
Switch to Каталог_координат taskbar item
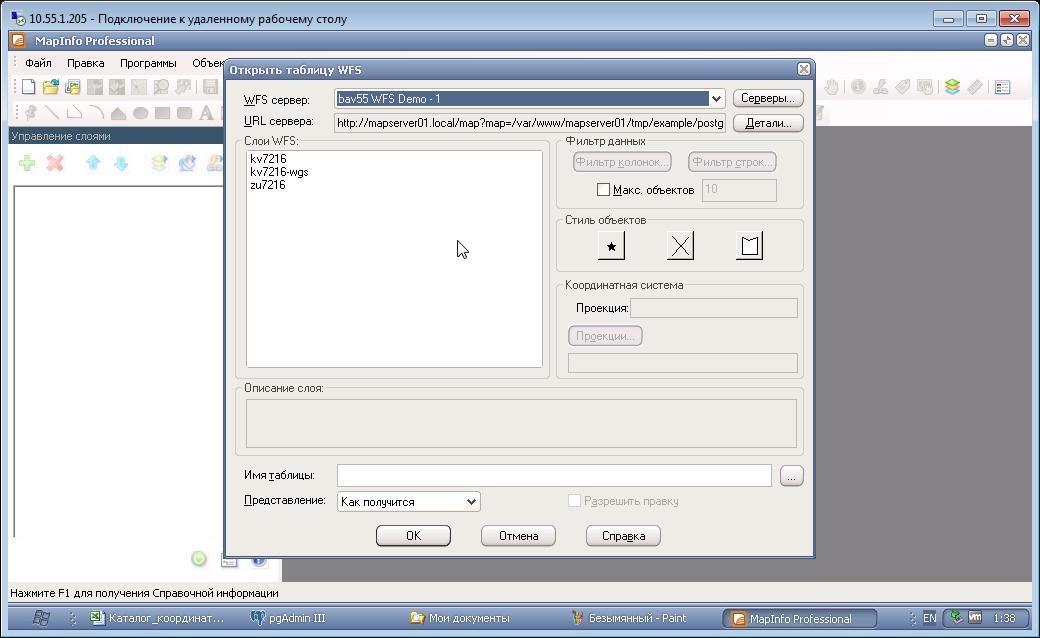pyautogui.click(x=158, y=618)
